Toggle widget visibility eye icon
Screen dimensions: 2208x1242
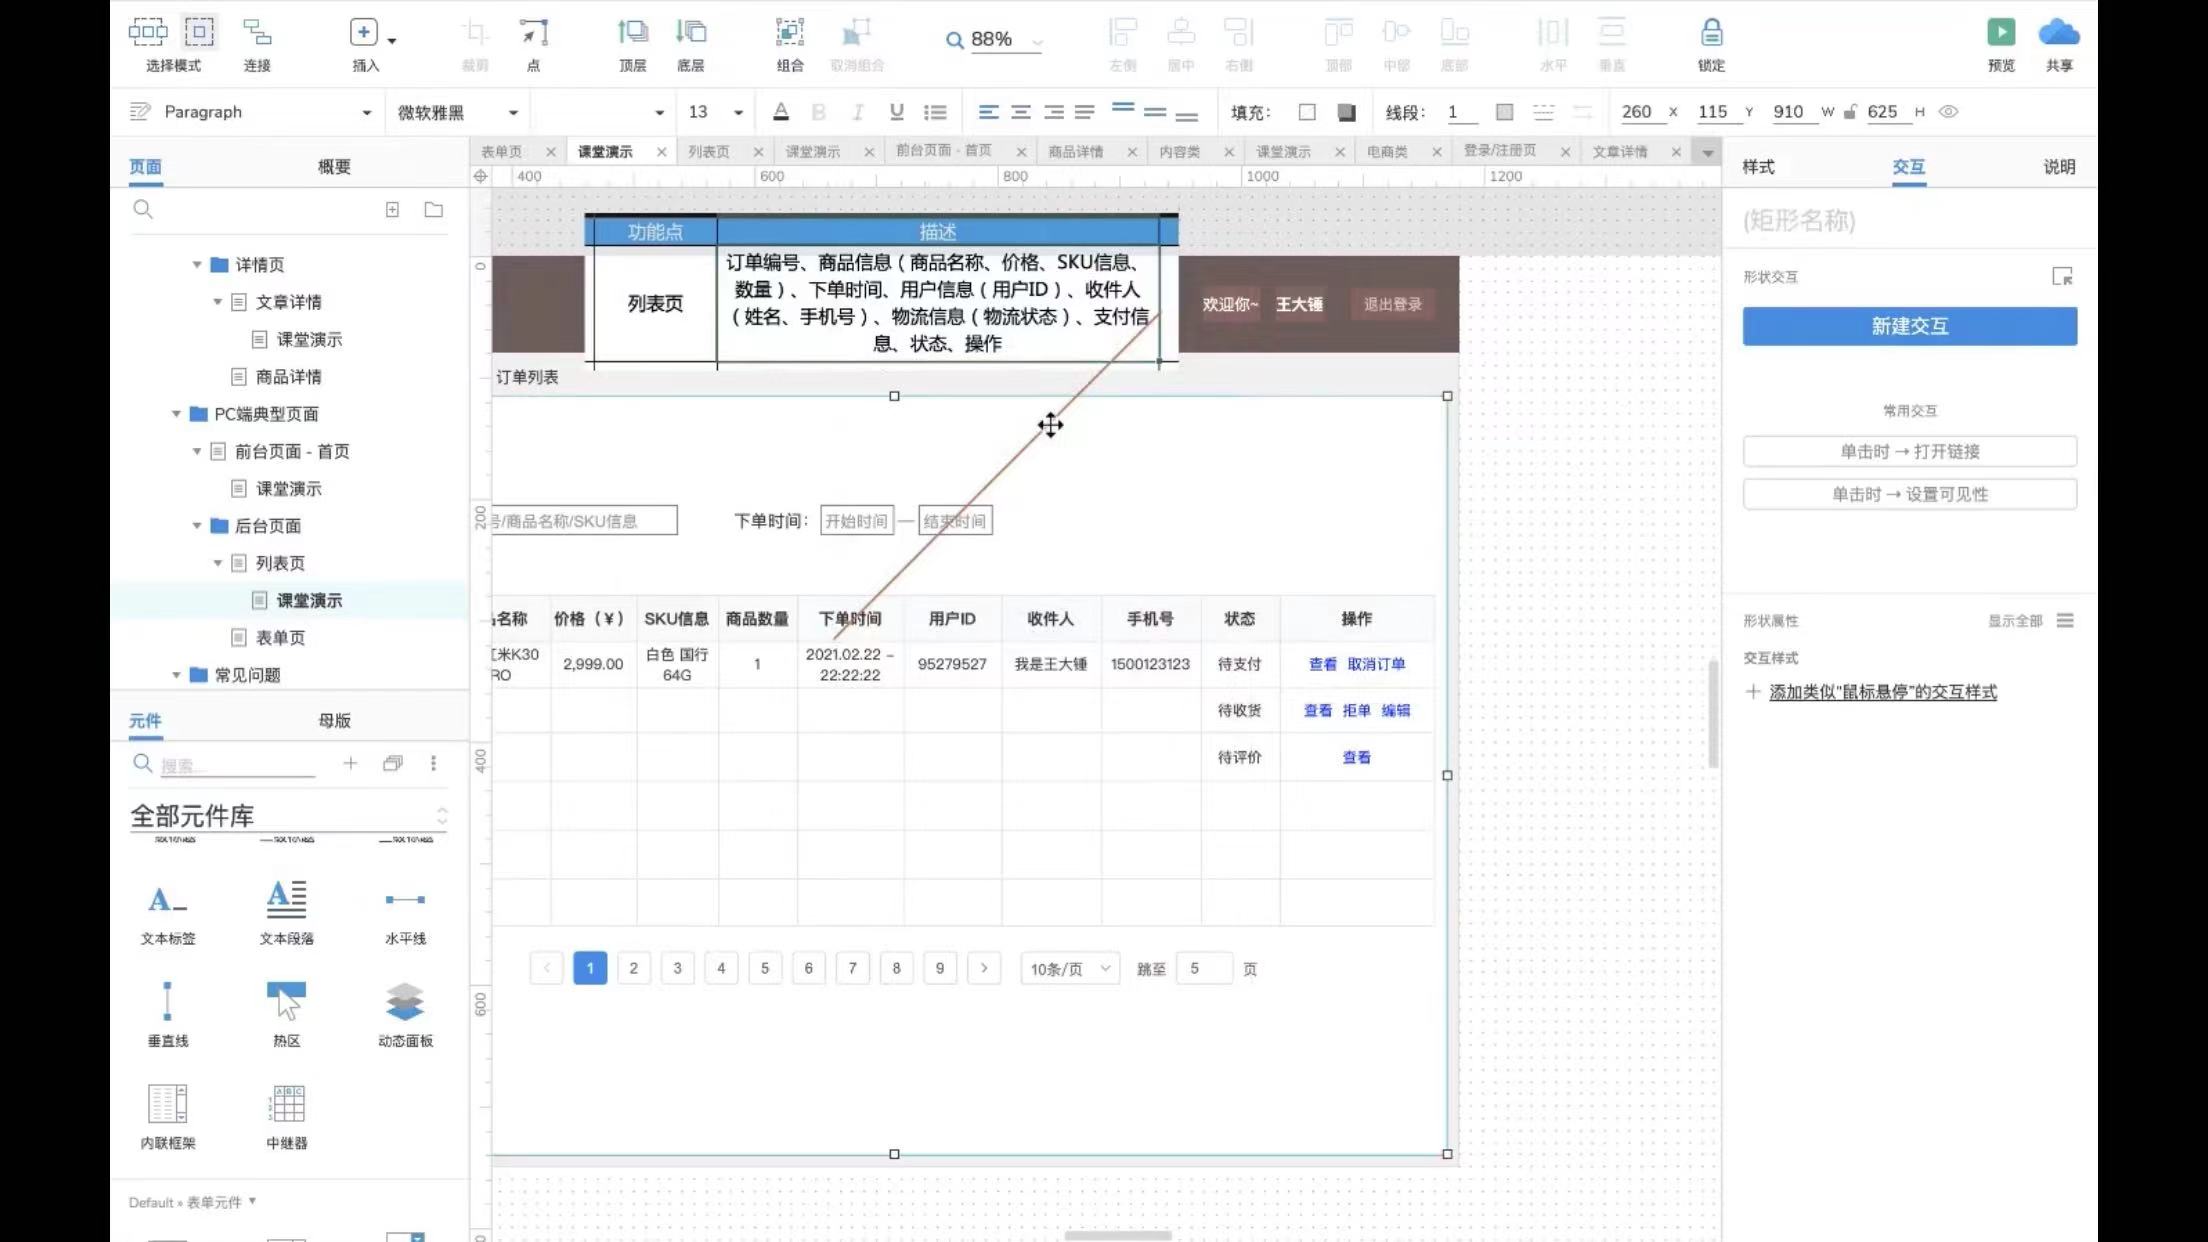(x=1948, y=112)
